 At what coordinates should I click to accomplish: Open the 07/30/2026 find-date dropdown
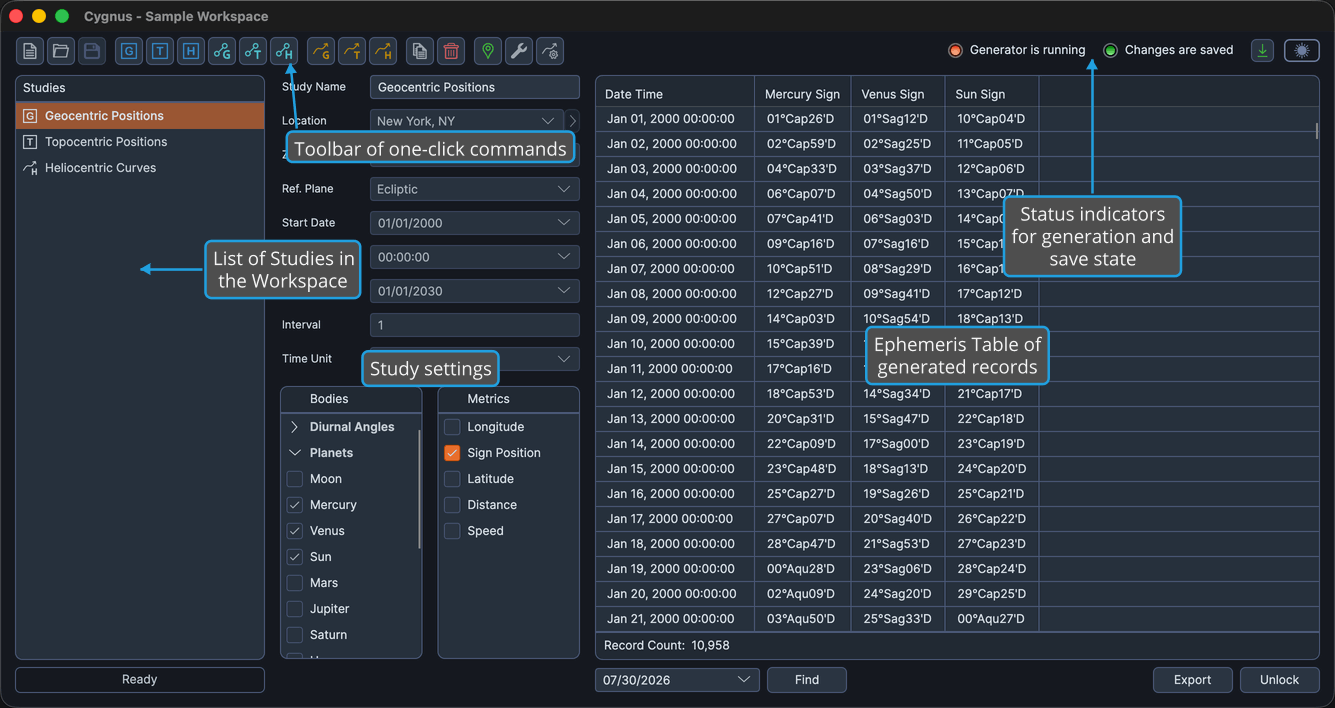[x=677, y=680]
